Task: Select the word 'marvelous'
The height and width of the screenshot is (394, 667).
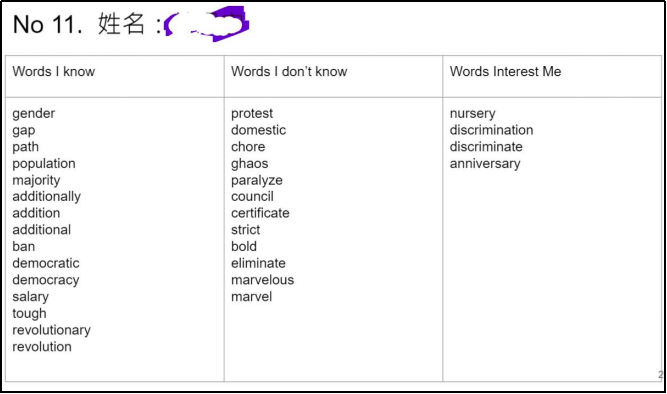Action: click(x=262, y=280)
